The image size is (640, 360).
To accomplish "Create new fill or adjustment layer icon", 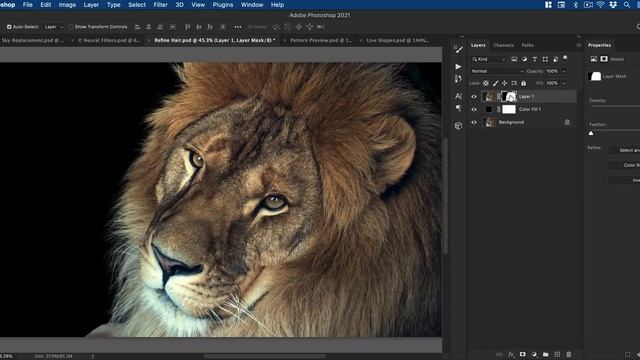I will (534, 354).
